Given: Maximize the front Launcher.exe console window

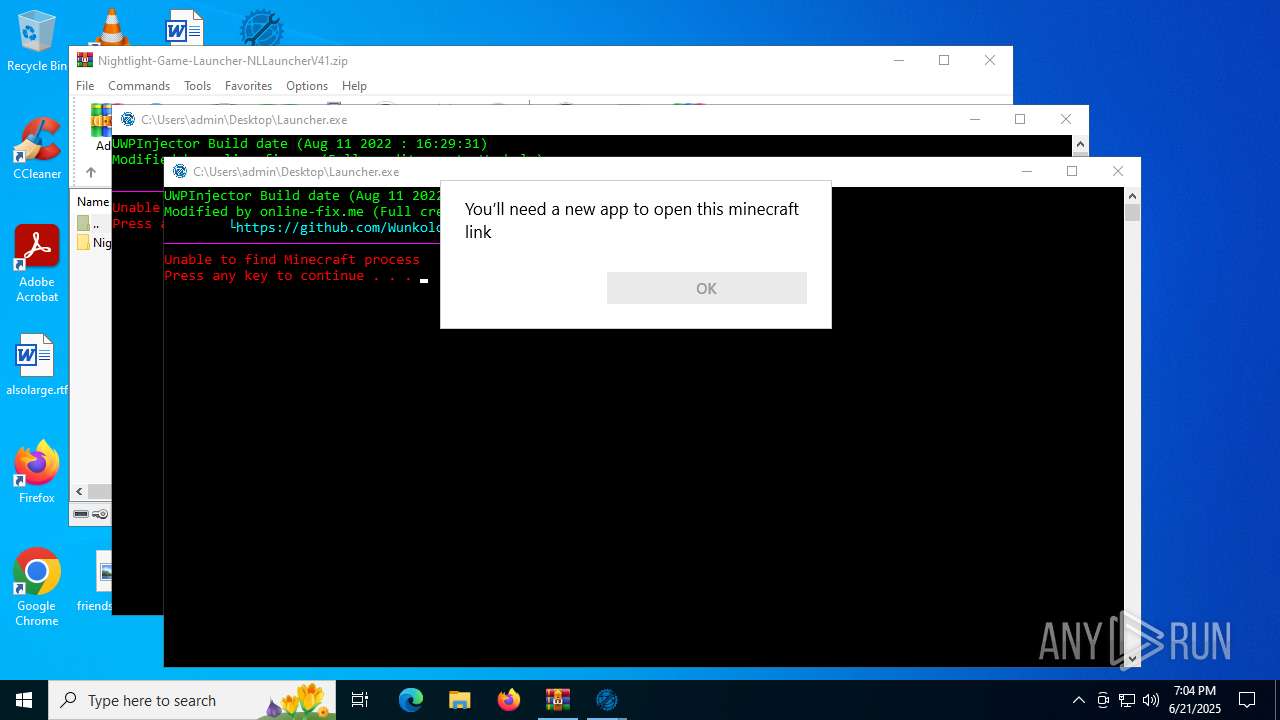Looking at the screenshot, I should tap(1072, 171).
